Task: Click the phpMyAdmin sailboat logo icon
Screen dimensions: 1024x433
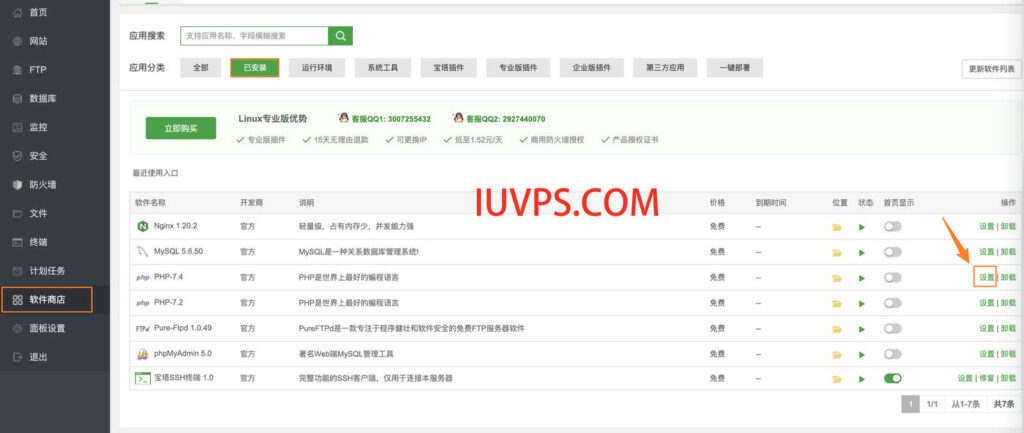Action: point(142,353)
